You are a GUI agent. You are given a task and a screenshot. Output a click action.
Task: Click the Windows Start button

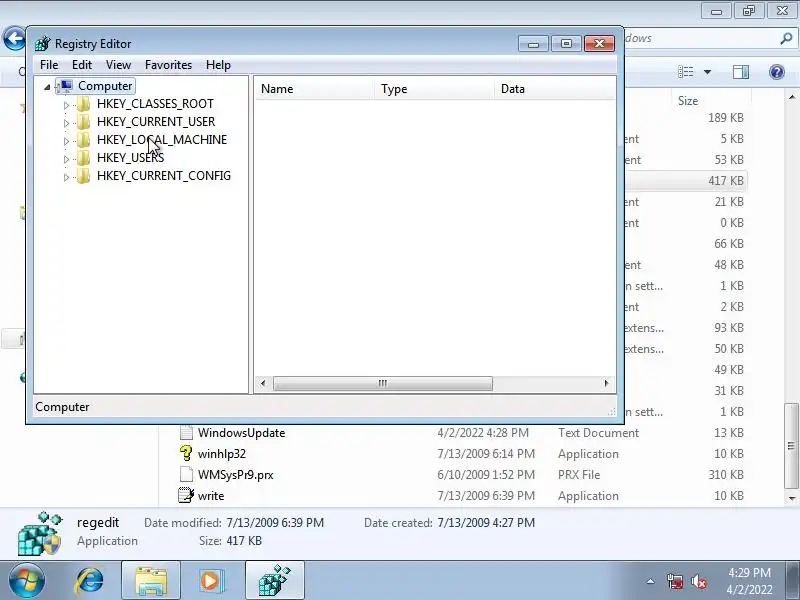26,581
